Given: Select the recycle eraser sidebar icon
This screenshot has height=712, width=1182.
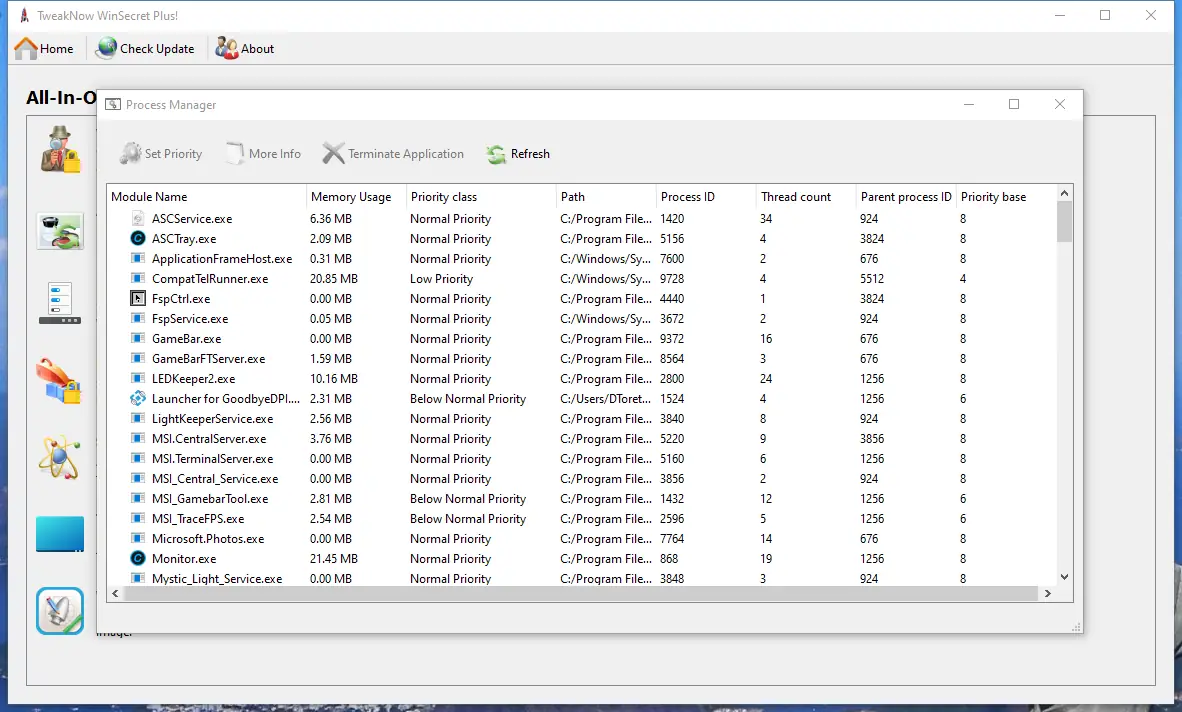Looking at the screenshot, I should [60, 231].
